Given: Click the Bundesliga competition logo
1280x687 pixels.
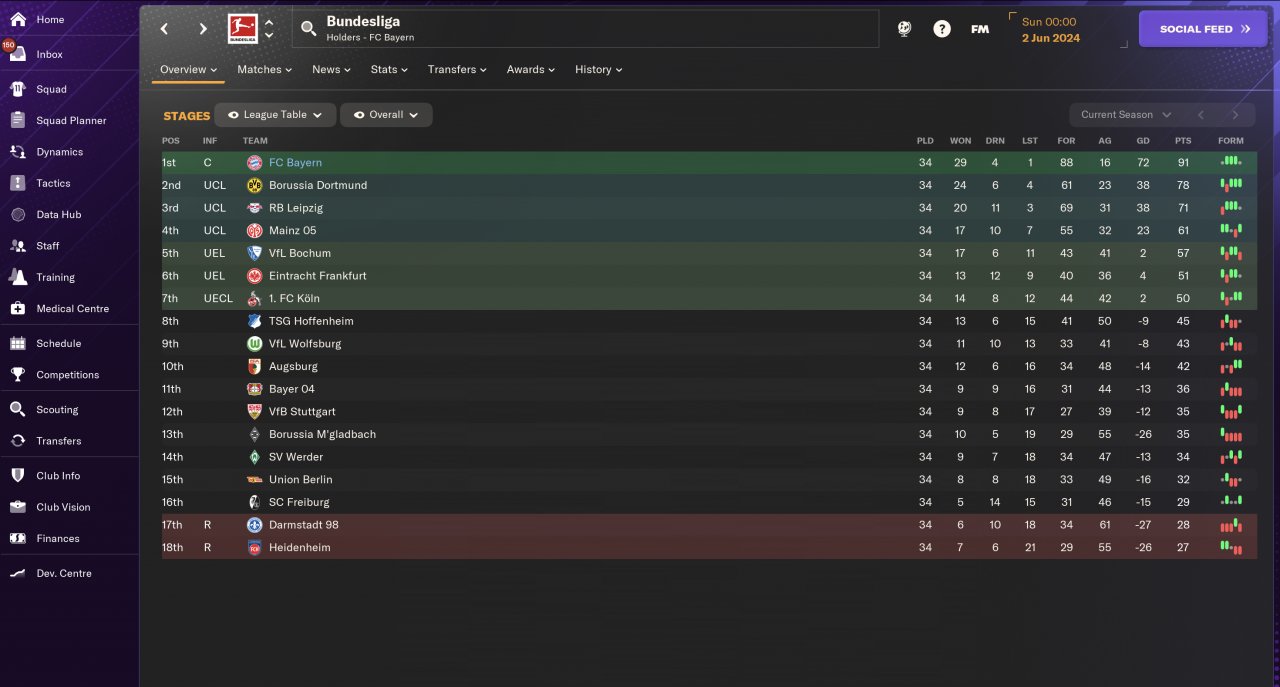Looking at the screenshot, I should 242,29.
